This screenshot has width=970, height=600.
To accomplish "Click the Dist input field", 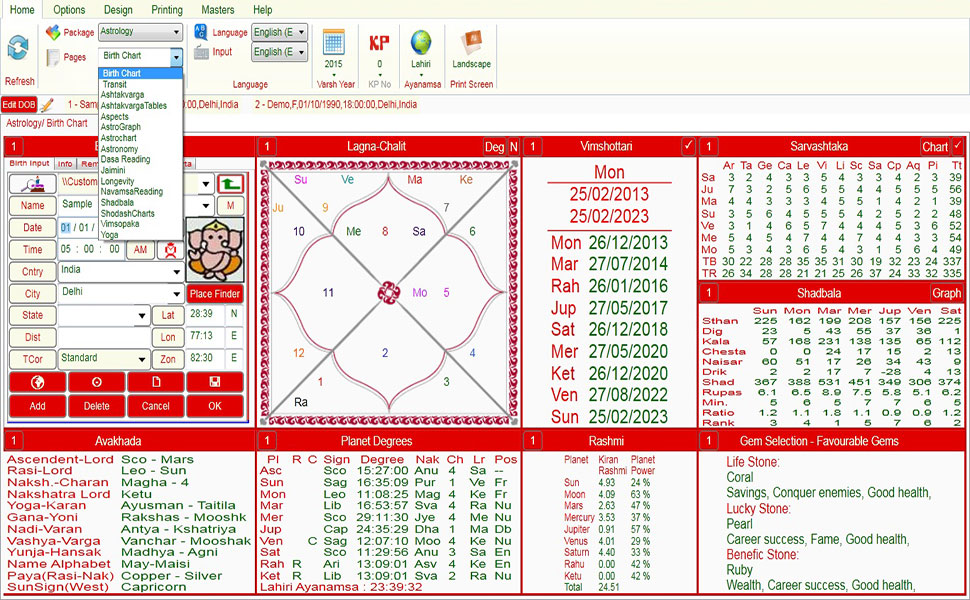I will click(x=104, y=337).
